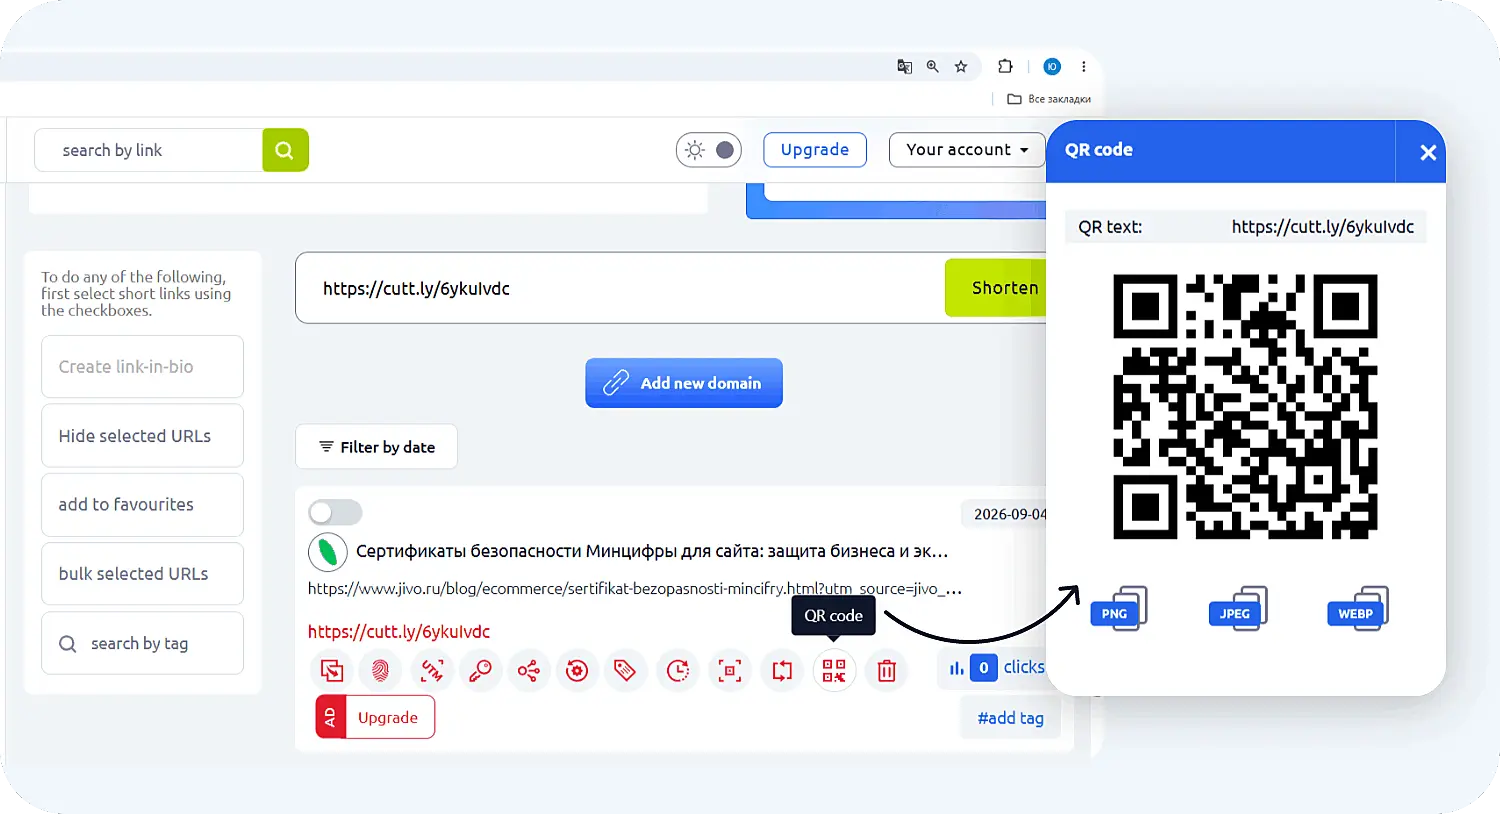
Task: Open the fingerprint unique clicks icon
Action: coord(380,670)
